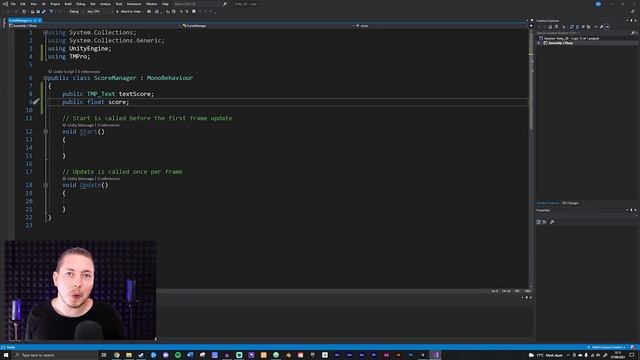Click the references CodeLens above ScoreManager class
Image resolution: width=640 pixels, height=360 pixels.
pyautogui.click(x=89, y=71)
